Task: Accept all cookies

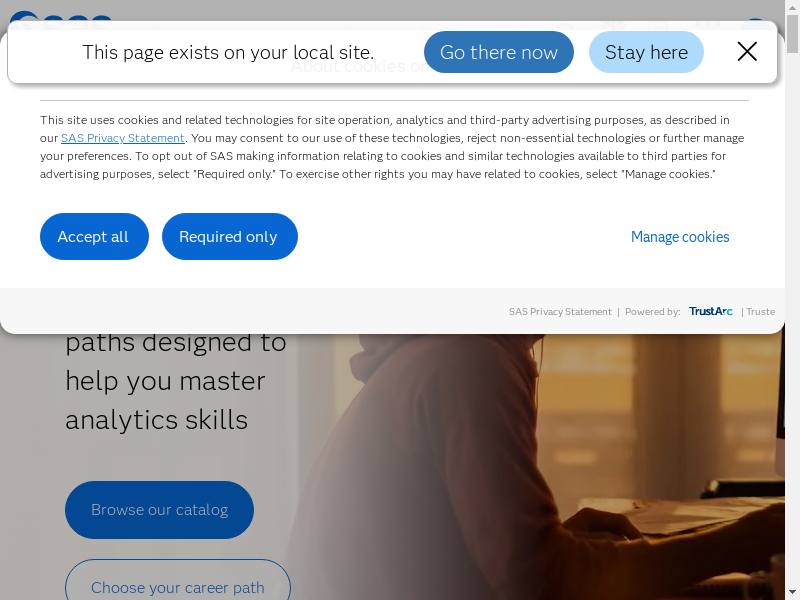Action: pyautogui.click(x=94, y=237)
